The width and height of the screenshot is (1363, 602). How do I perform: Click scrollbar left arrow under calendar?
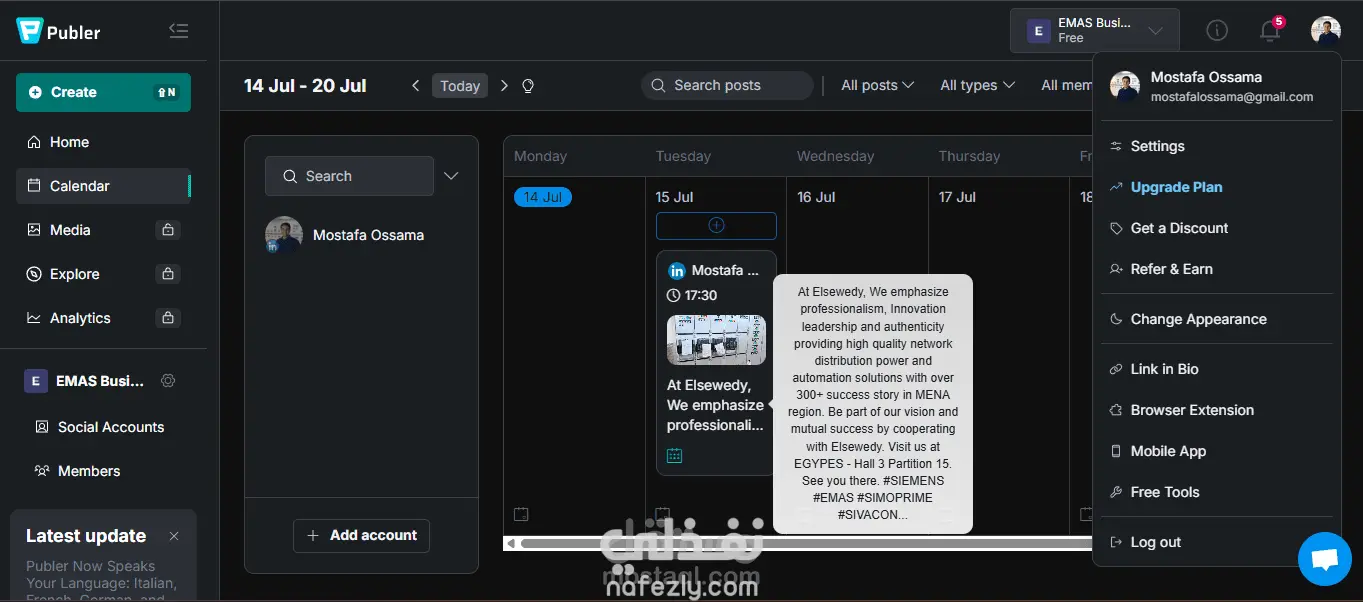point(511,543)
